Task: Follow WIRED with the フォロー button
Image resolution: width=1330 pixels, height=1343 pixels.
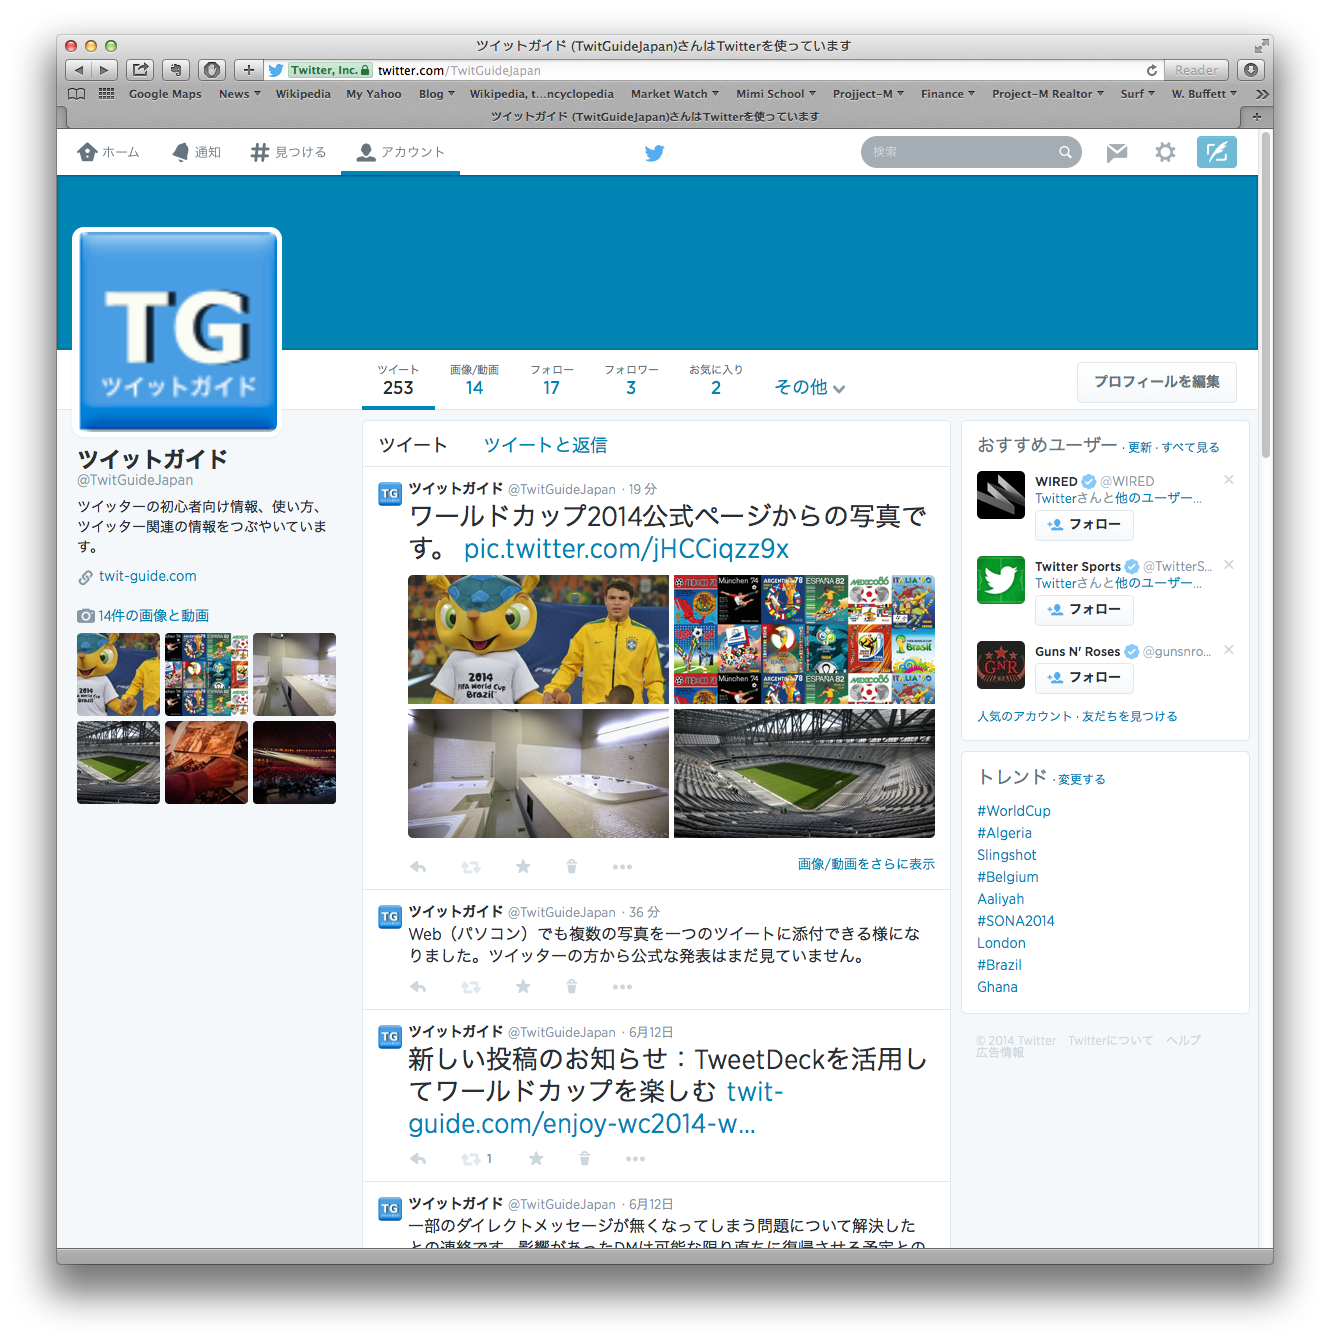Action: (1084, 524)
